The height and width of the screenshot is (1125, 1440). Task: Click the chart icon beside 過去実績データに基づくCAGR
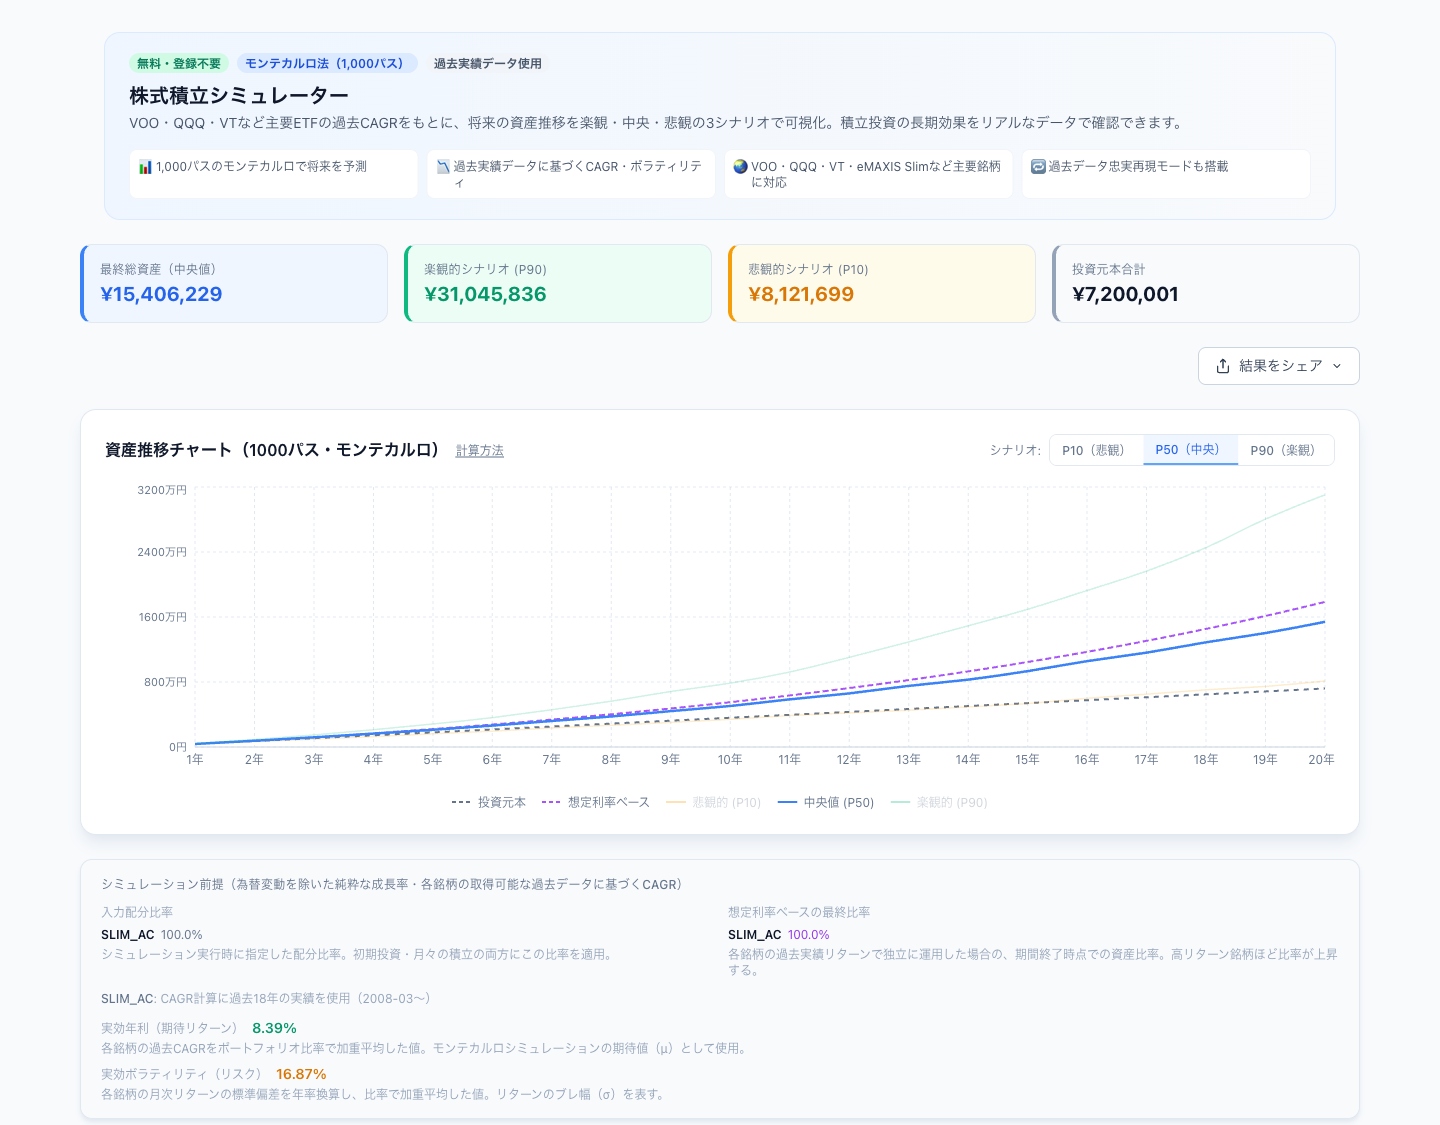tap(443, 167)
